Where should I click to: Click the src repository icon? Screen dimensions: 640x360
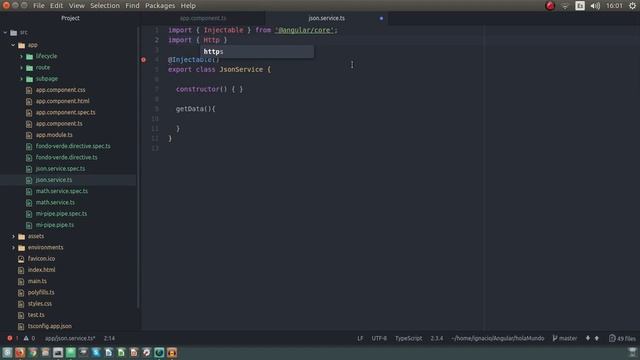(13, 33)
